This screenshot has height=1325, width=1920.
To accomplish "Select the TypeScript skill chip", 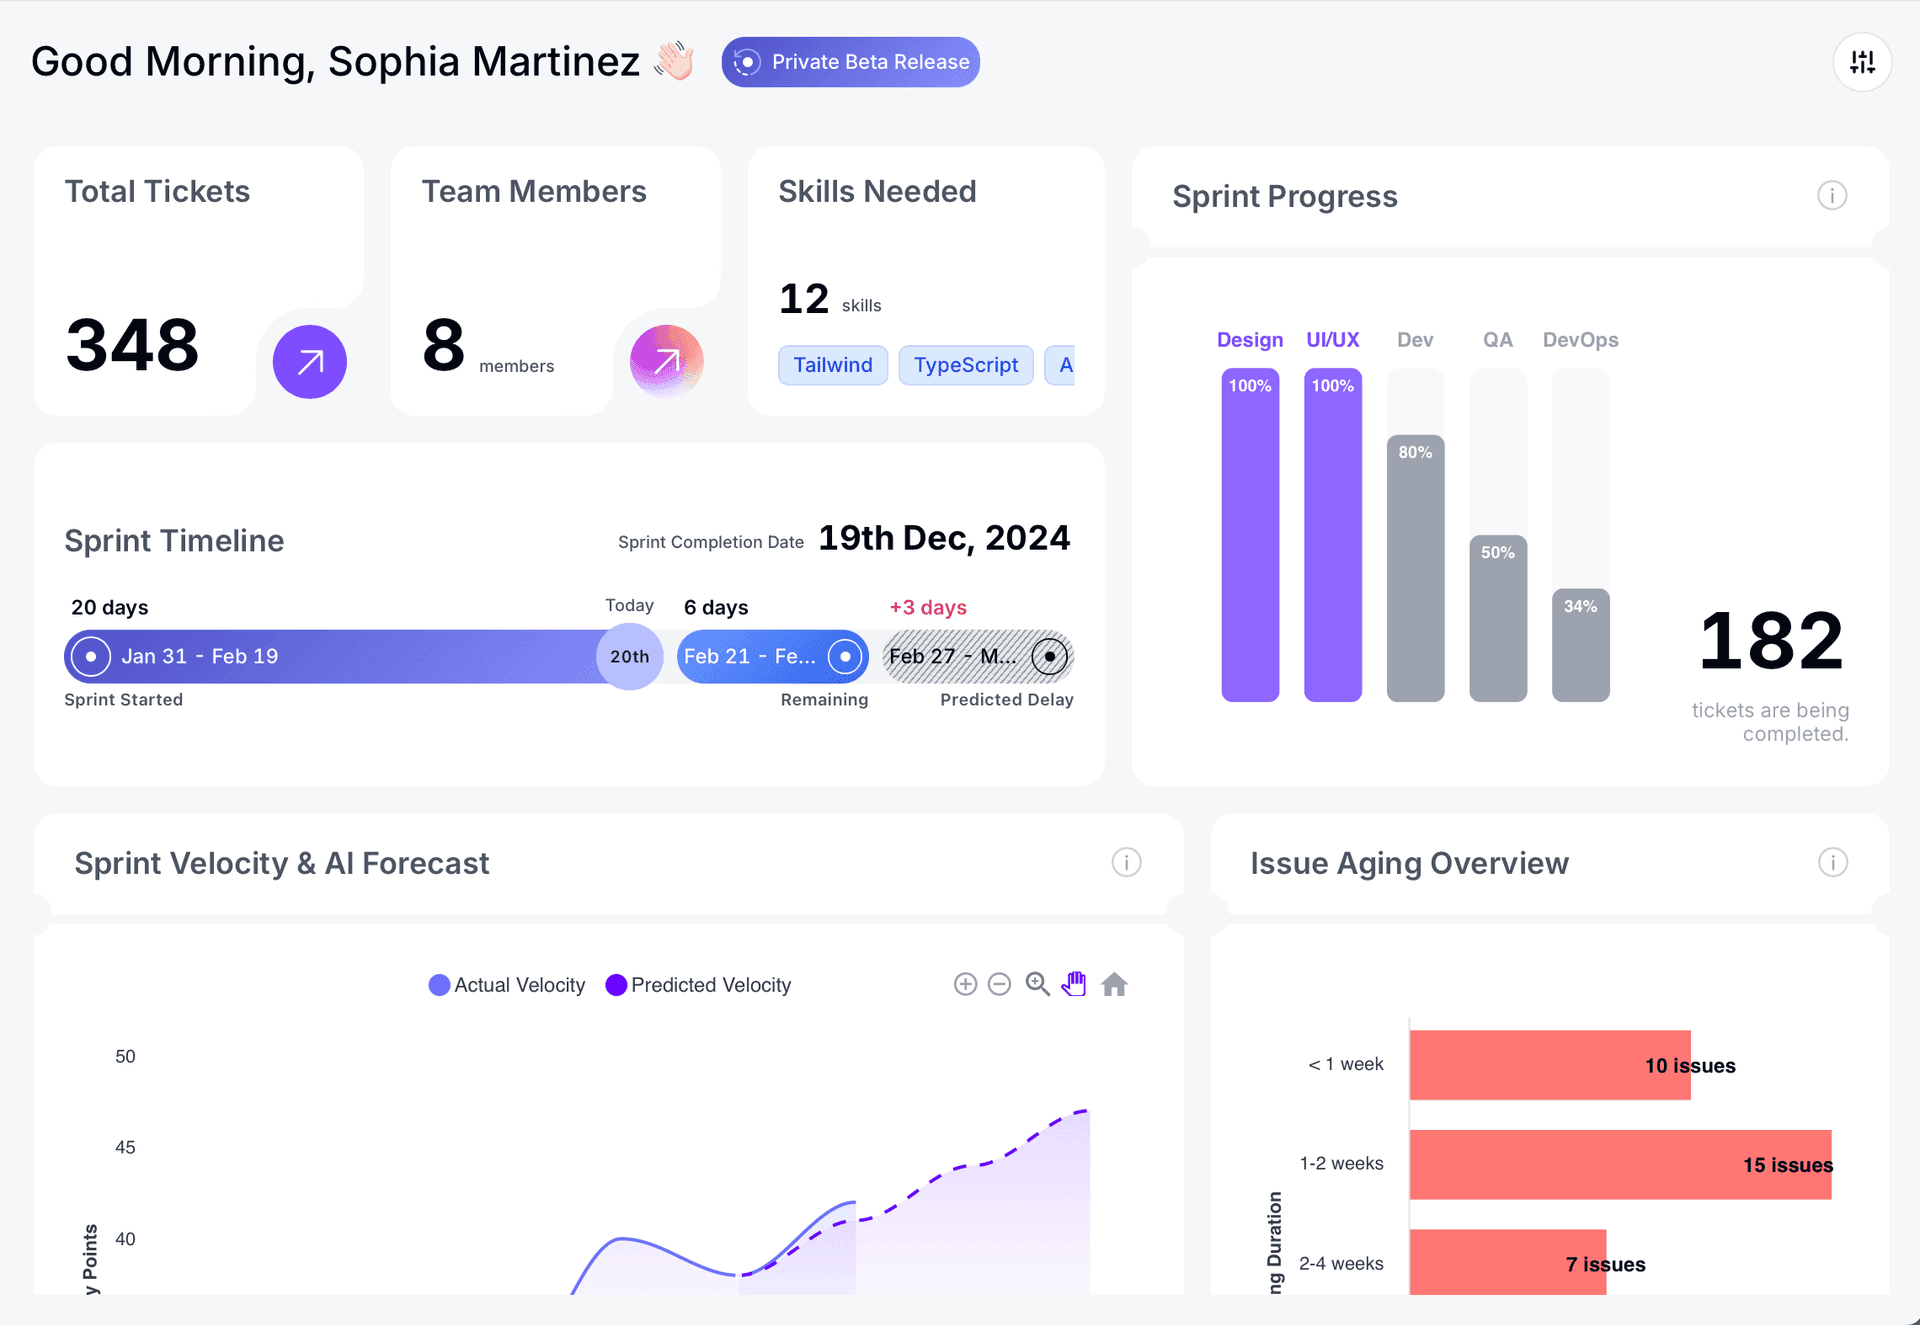I will 965,364.
